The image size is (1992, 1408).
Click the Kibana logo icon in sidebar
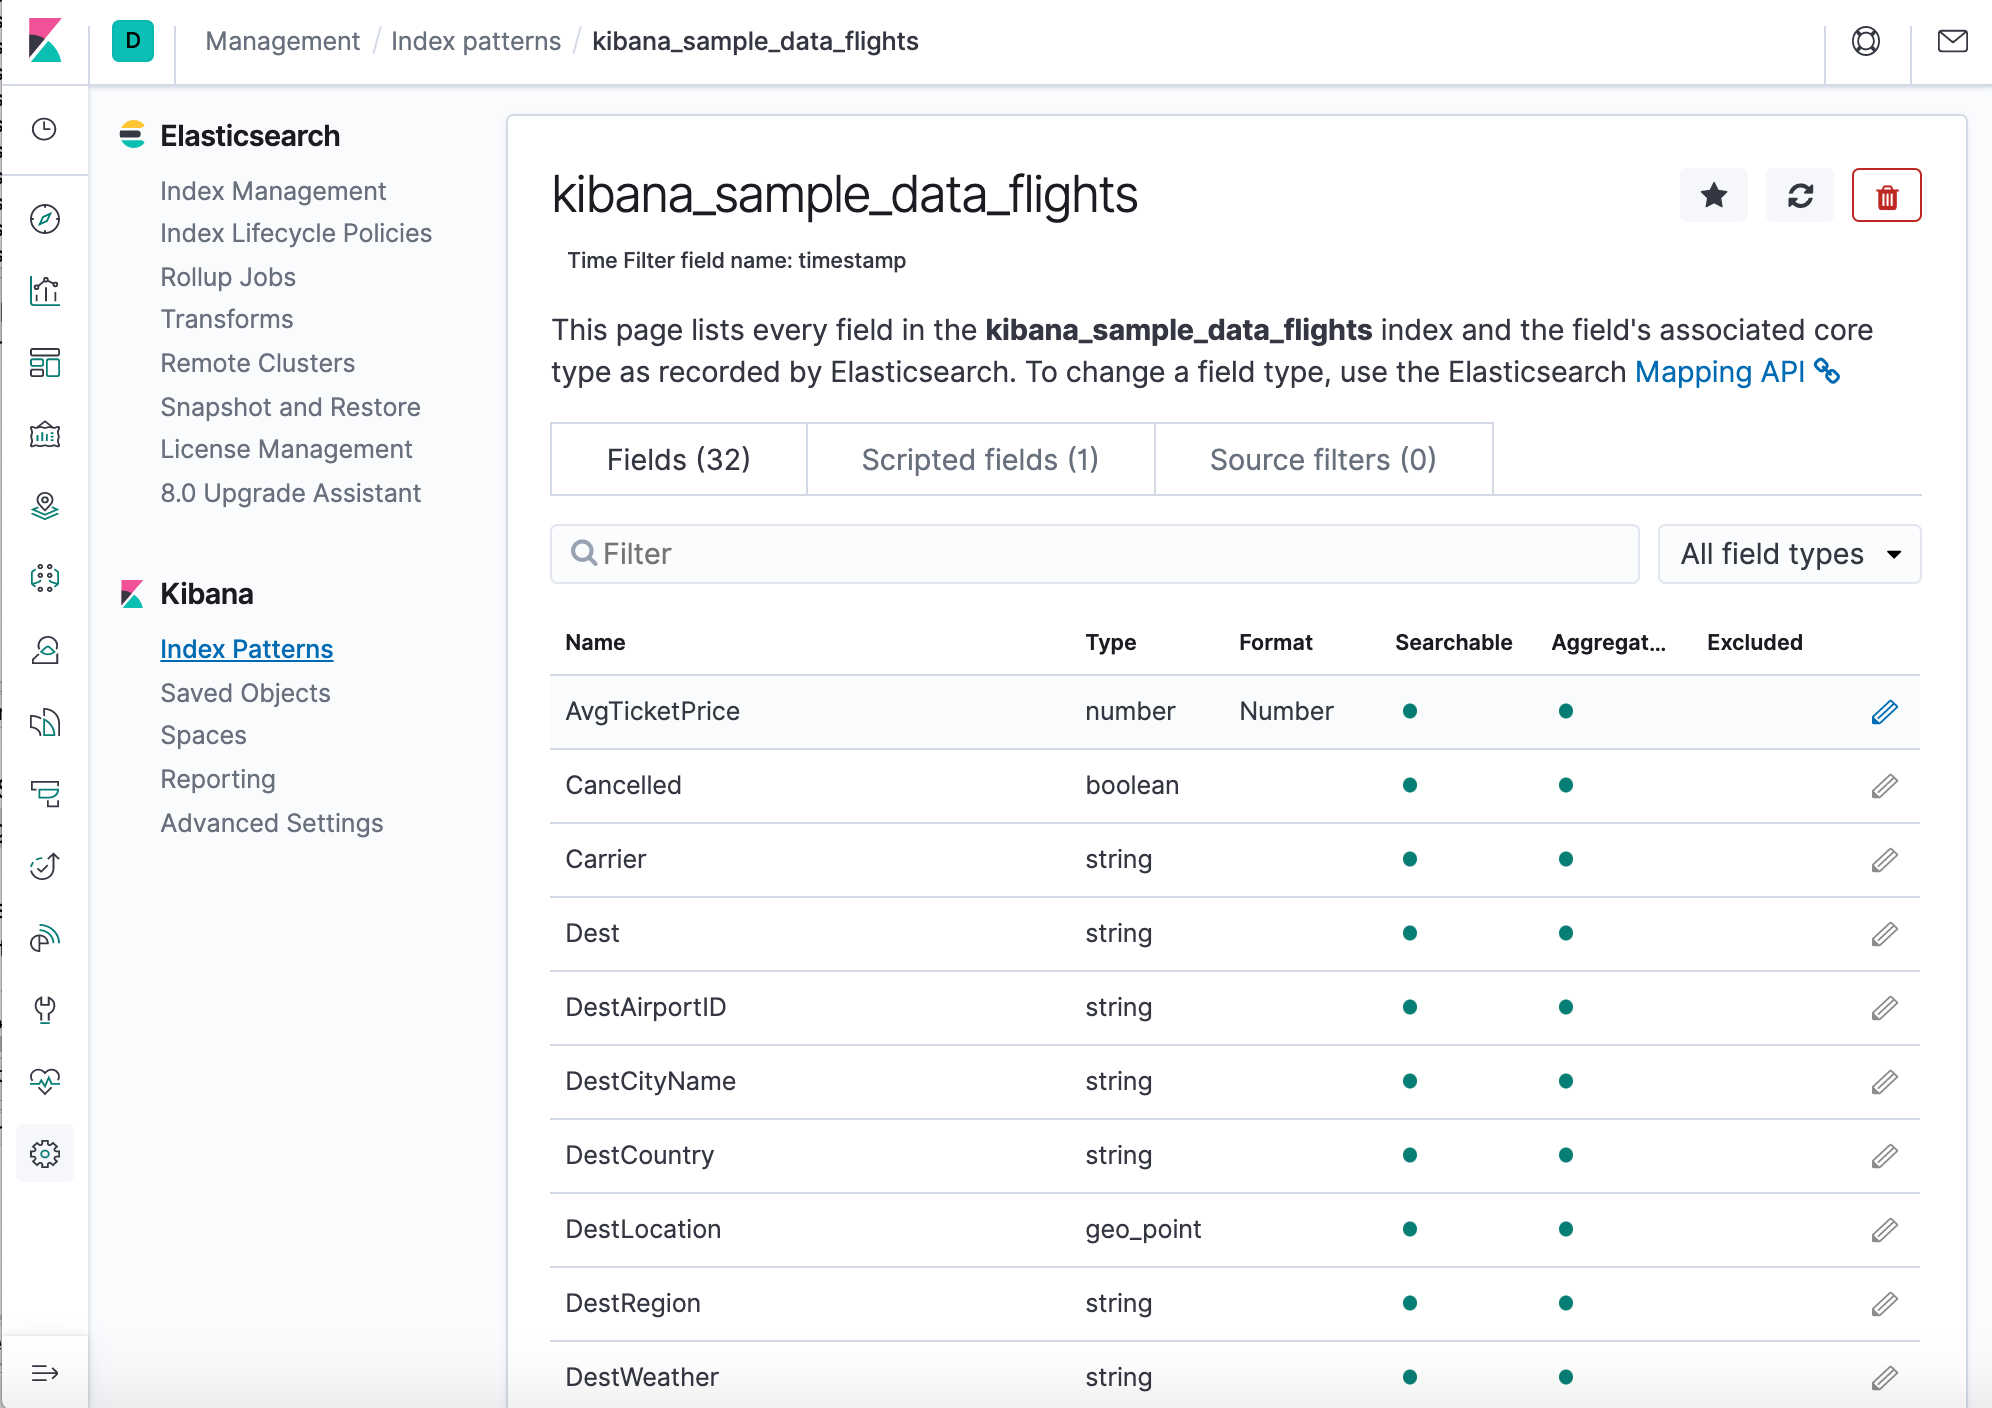[x=46, y=40]
